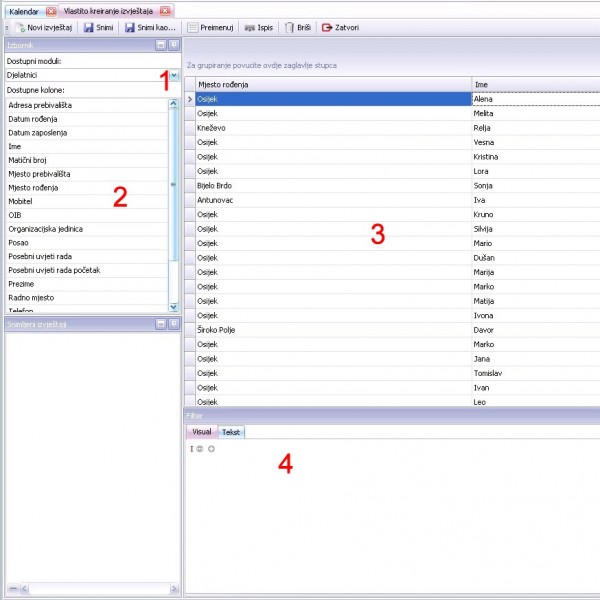Add a filter condition with plus icon
This screenshot has height=600, width=600.
click(211, 449)
